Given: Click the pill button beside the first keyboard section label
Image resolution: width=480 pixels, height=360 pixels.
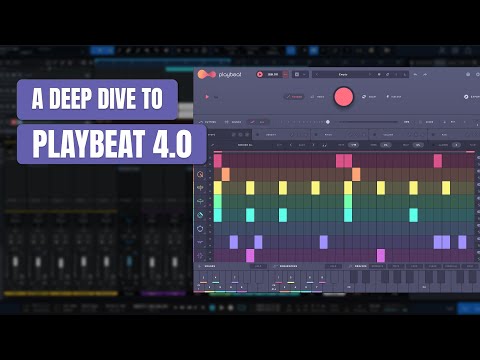Looking at the screenshot, I should (258, 266).
